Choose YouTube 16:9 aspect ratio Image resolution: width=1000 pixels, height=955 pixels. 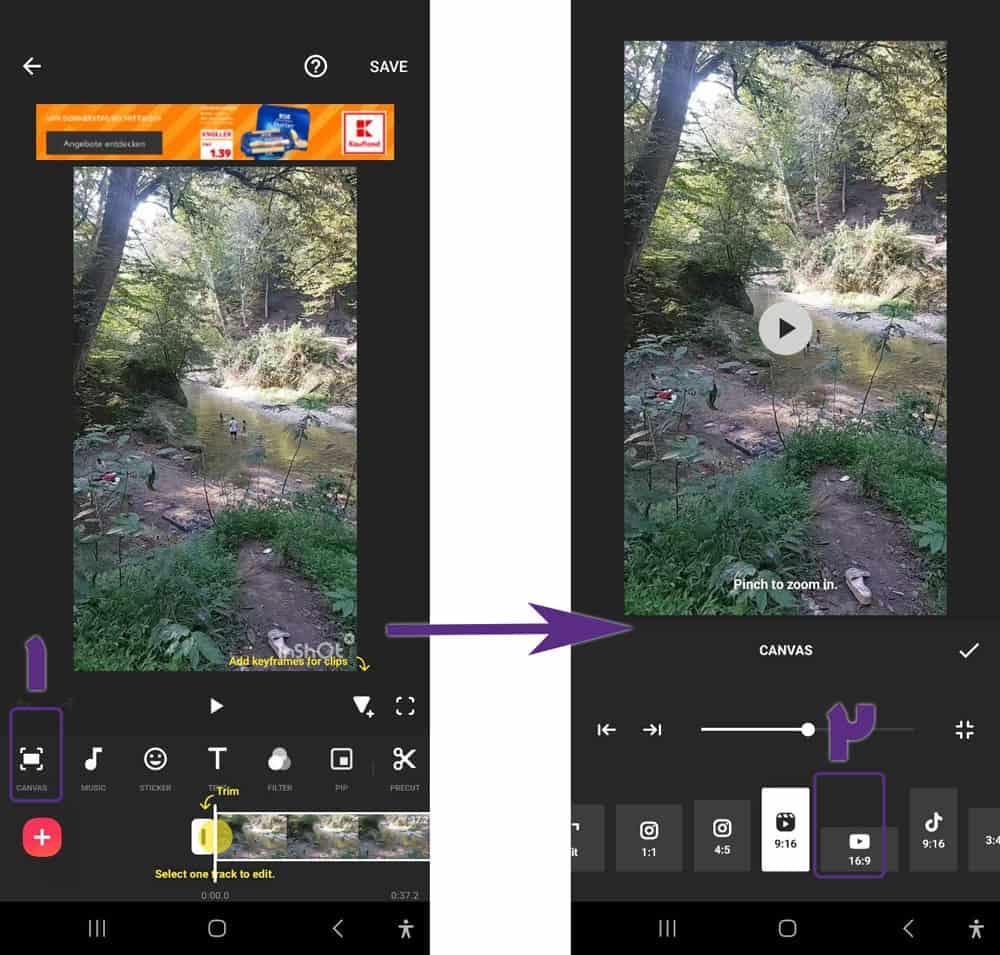pos(859,847)
